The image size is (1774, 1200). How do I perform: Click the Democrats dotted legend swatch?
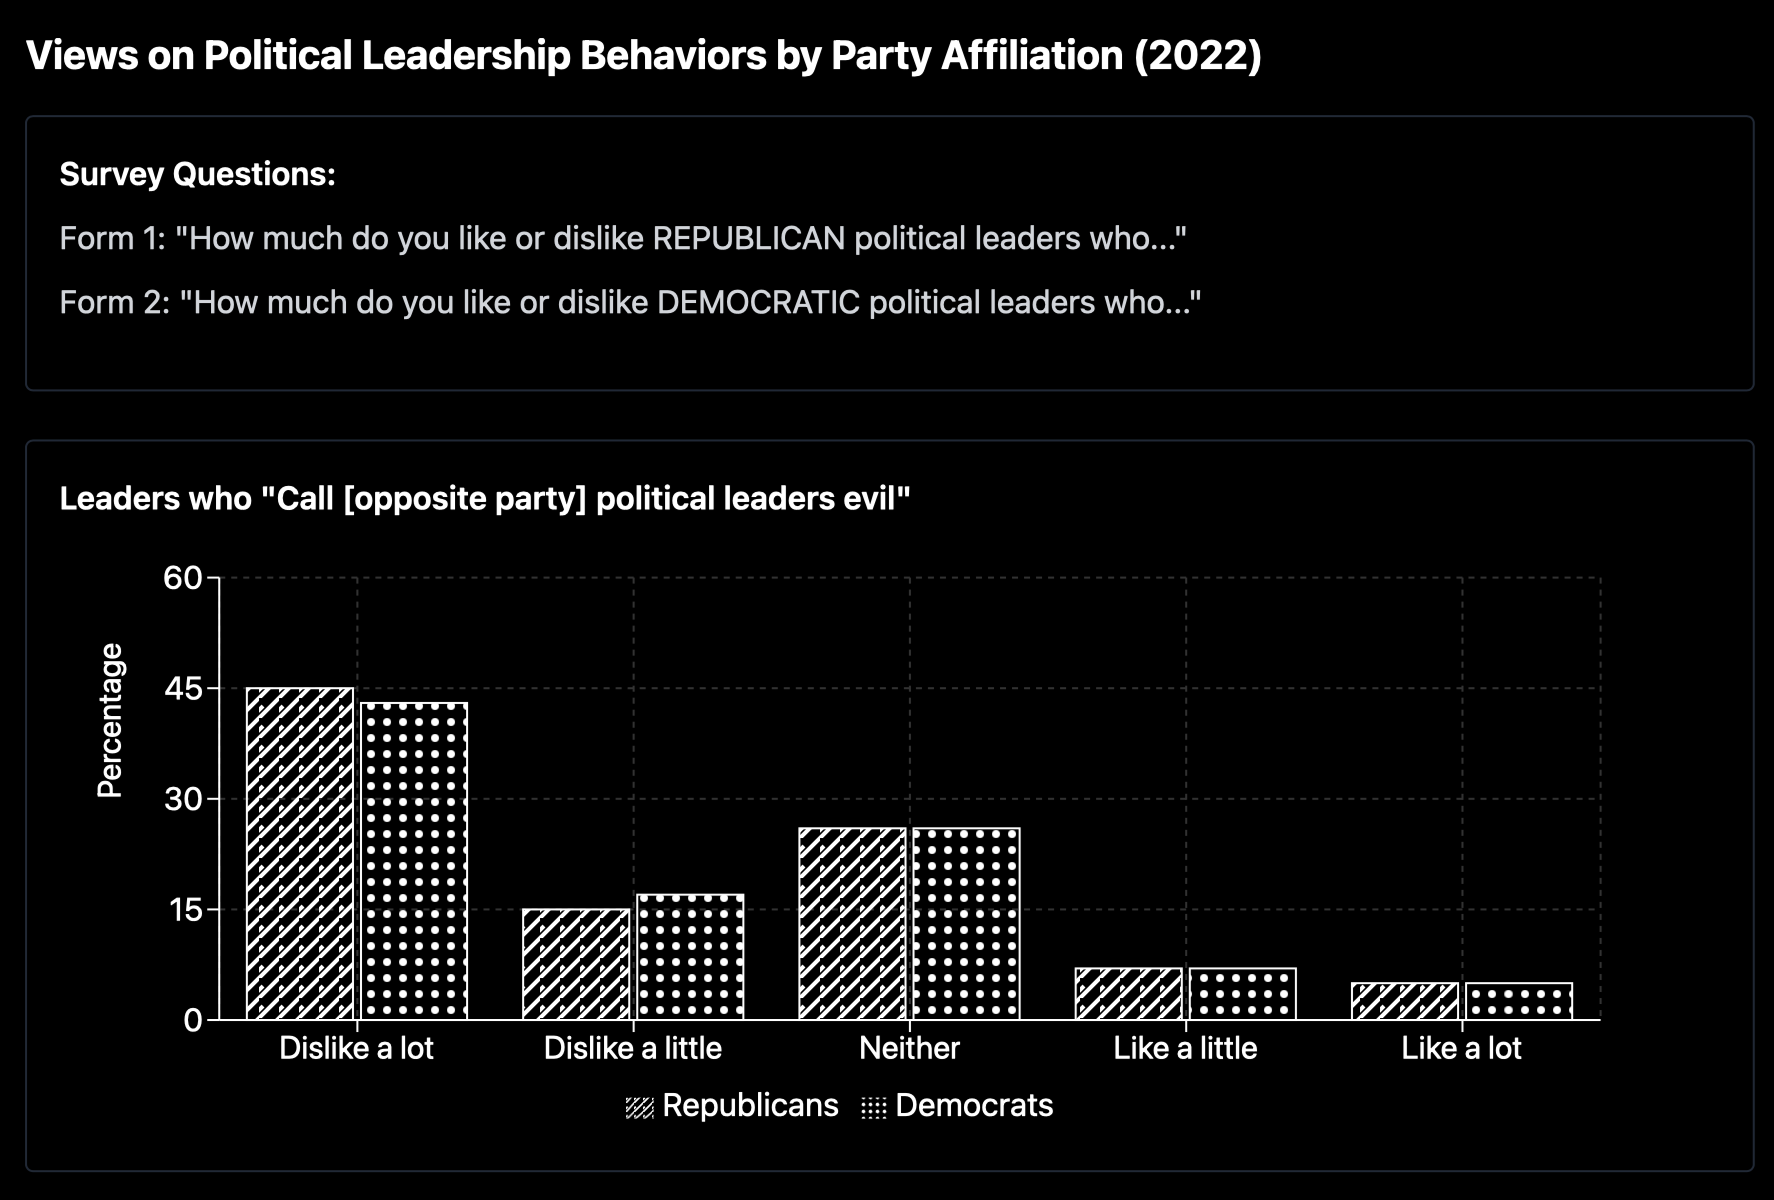(874, 1107)
